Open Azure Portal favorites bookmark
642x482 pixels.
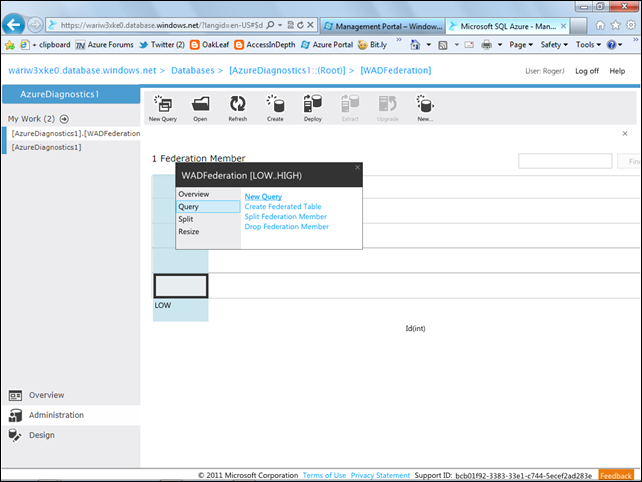pos(327,45)
